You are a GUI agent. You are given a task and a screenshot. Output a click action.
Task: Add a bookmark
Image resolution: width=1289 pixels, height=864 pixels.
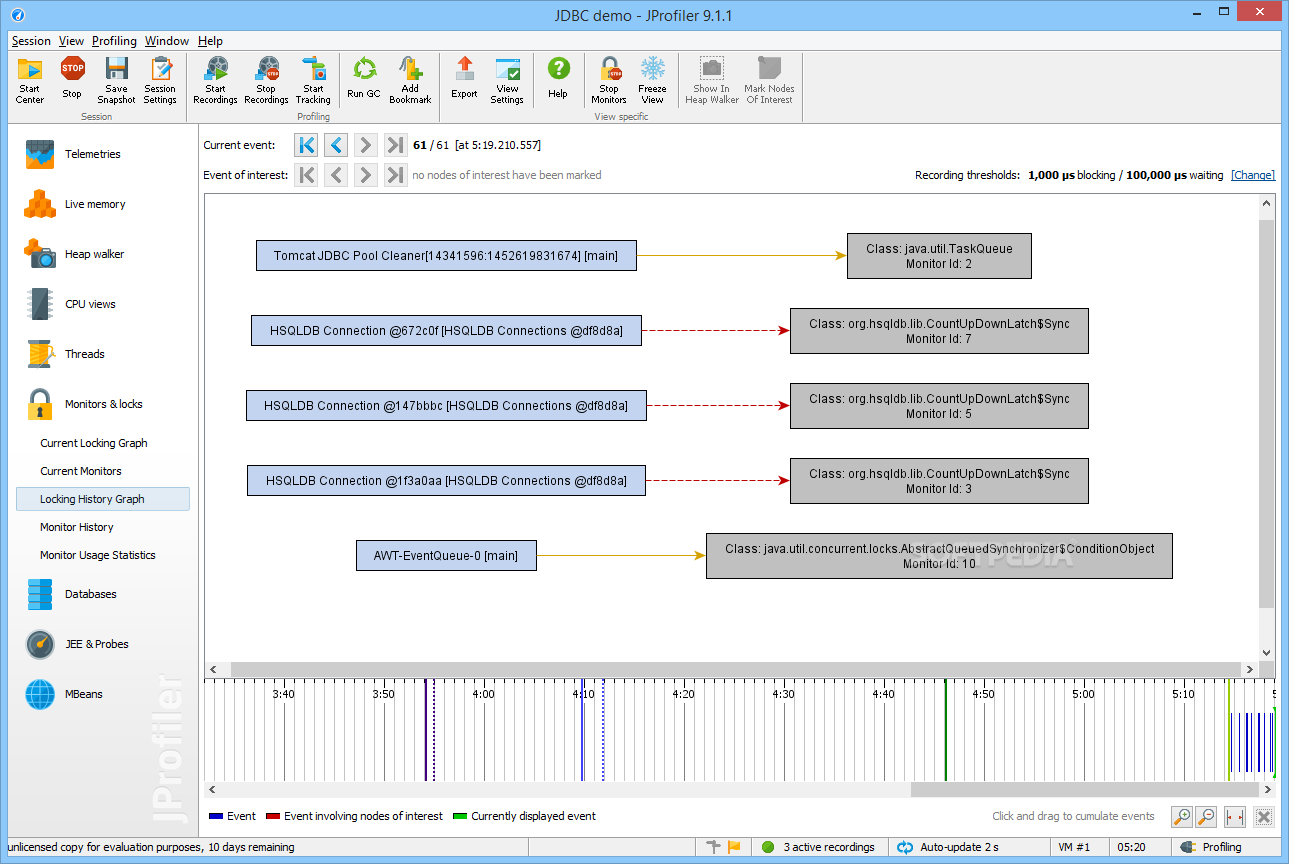point(410,80)
